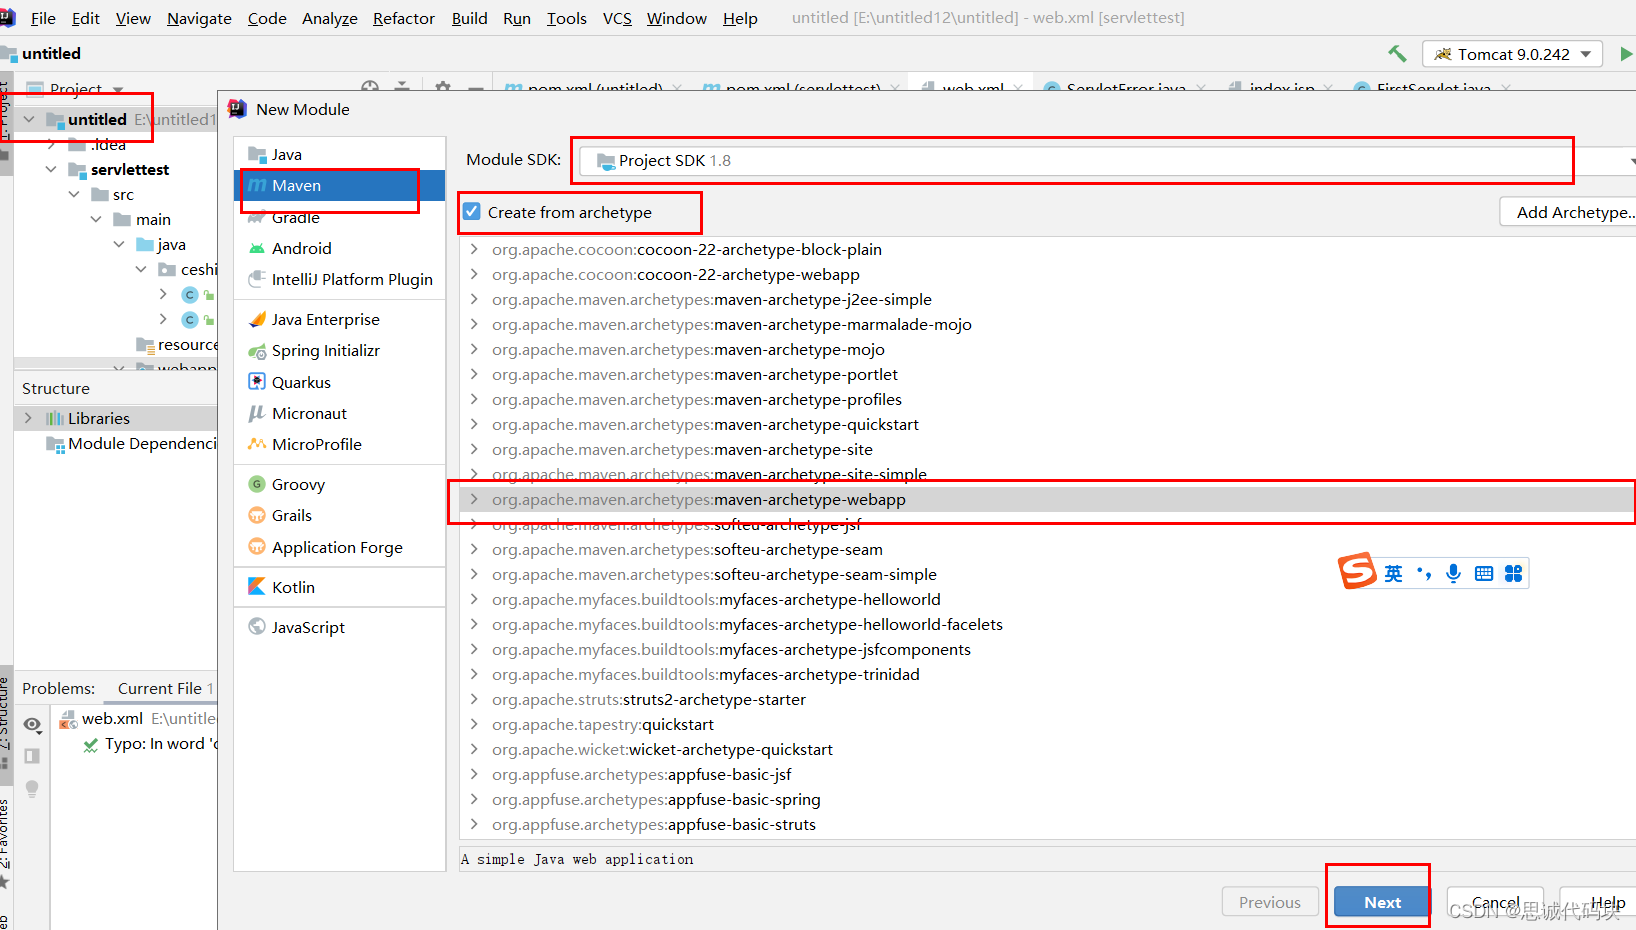Open the VCS menu
The width and height of the screenshot is (1636, 930).
tap(617, 18)
